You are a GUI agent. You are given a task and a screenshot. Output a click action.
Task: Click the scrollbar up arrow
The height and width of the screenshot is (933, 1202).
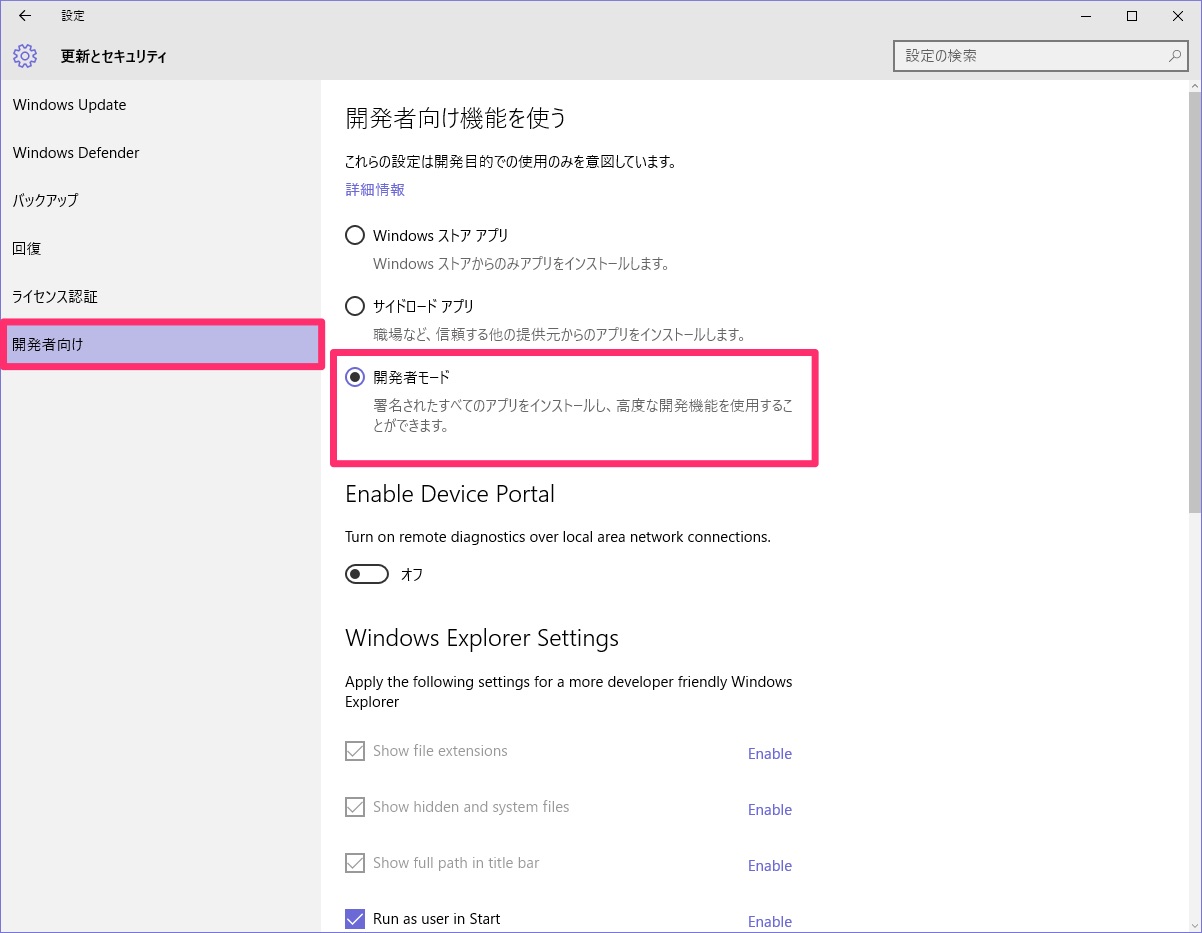(1194, 87)
